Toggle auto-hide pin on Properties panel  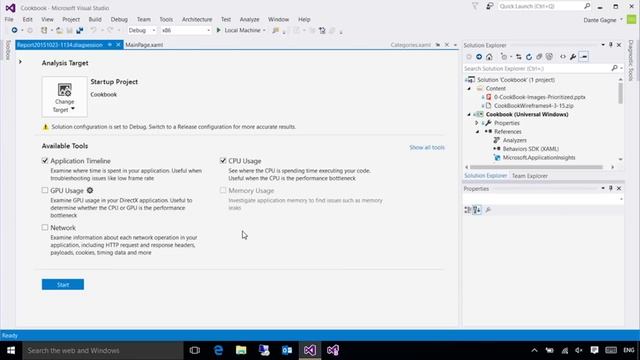click(611, 188)
